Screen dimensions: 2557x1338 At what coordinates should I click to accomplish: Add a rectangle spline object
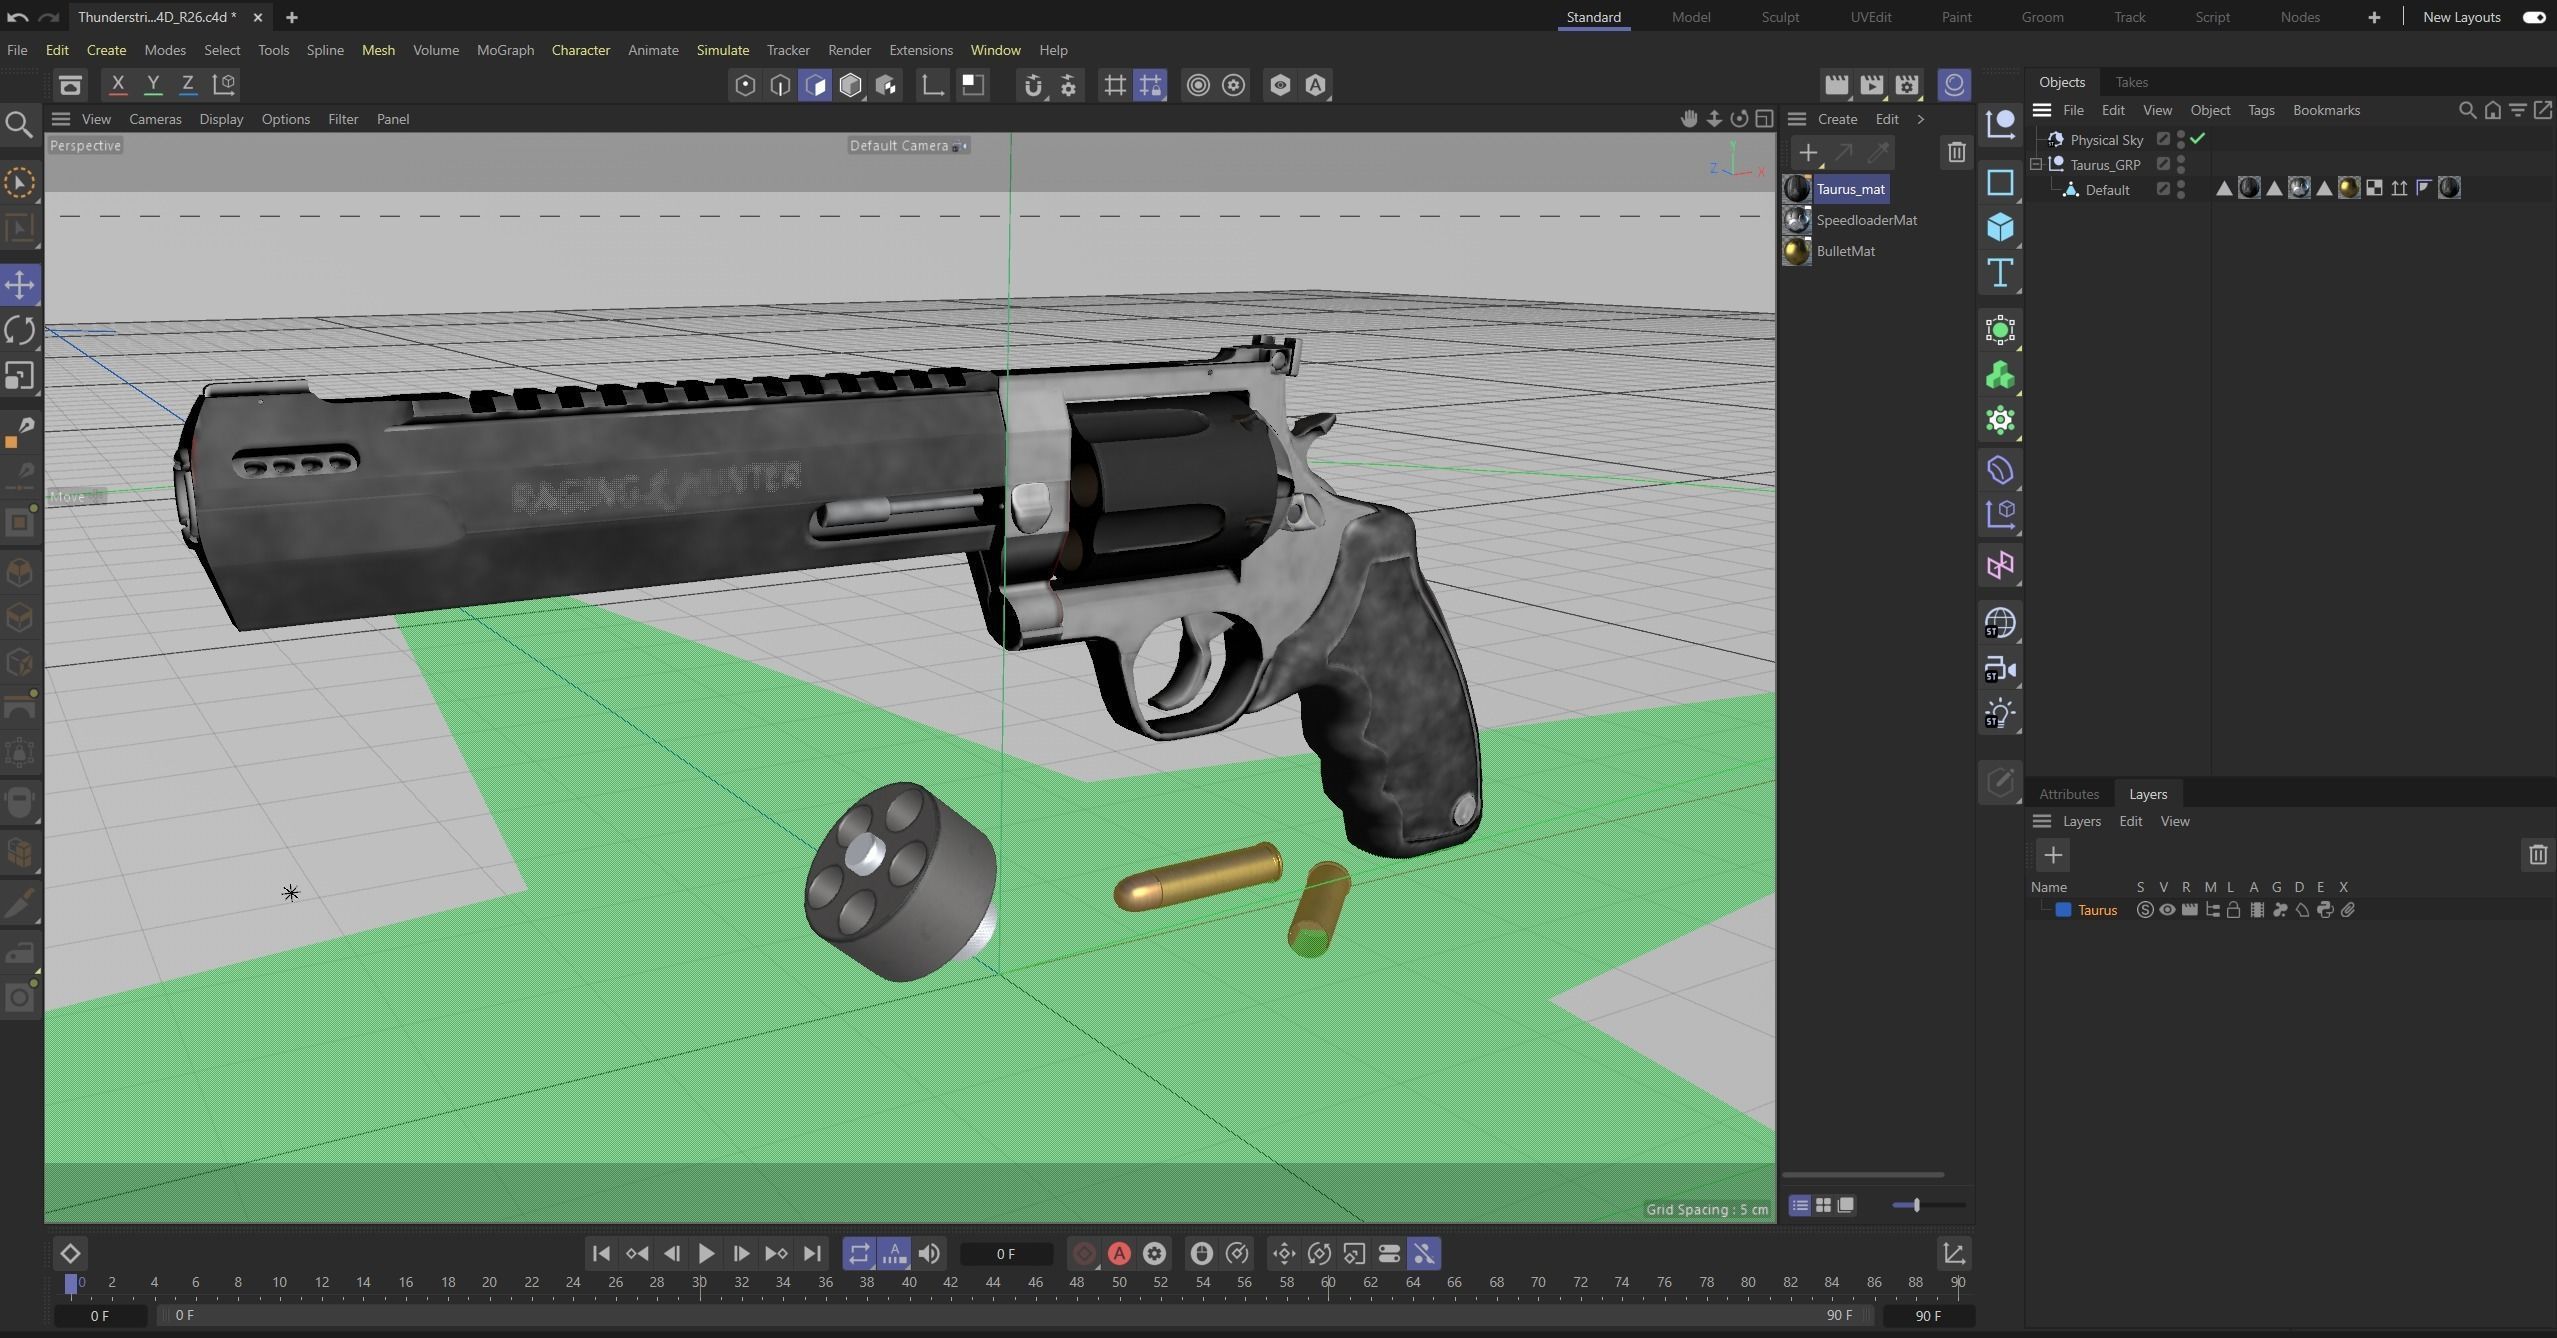2000,182
